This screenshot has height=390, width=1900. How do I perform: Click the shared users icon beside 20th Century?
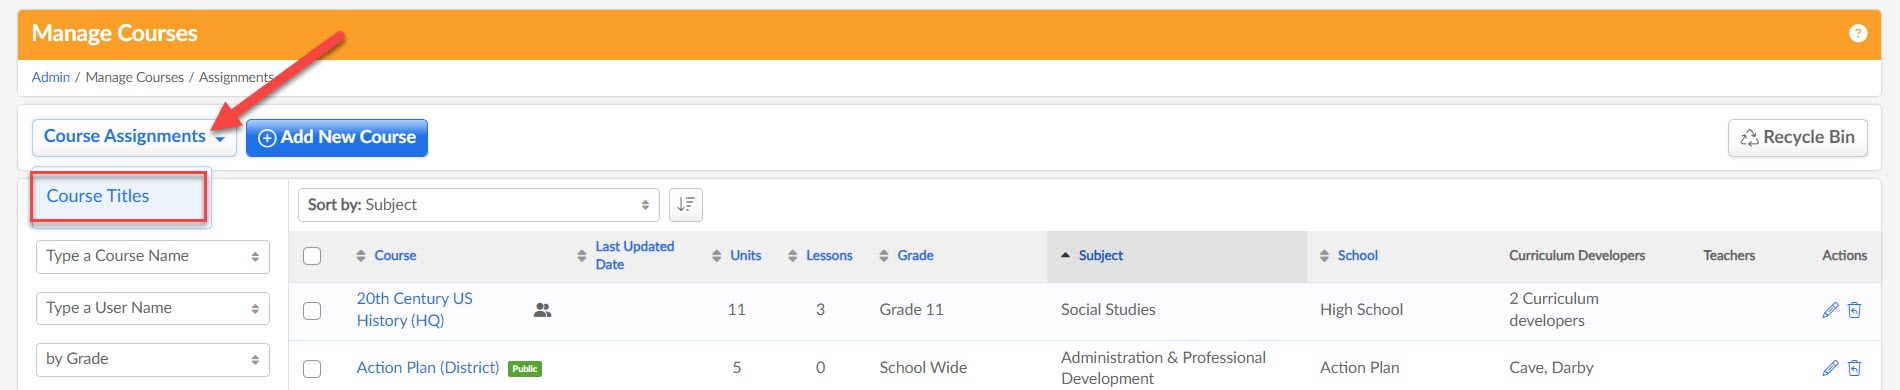(543, 310)
